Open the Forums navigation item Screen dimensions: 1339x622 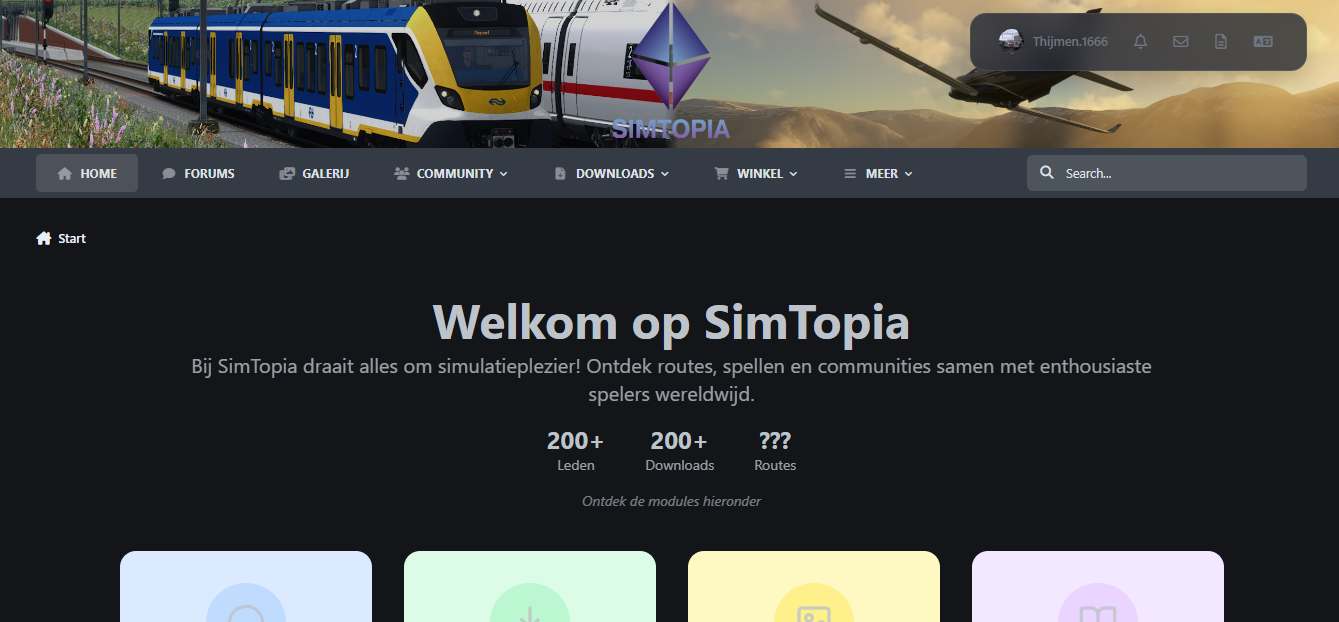point(198,173)
